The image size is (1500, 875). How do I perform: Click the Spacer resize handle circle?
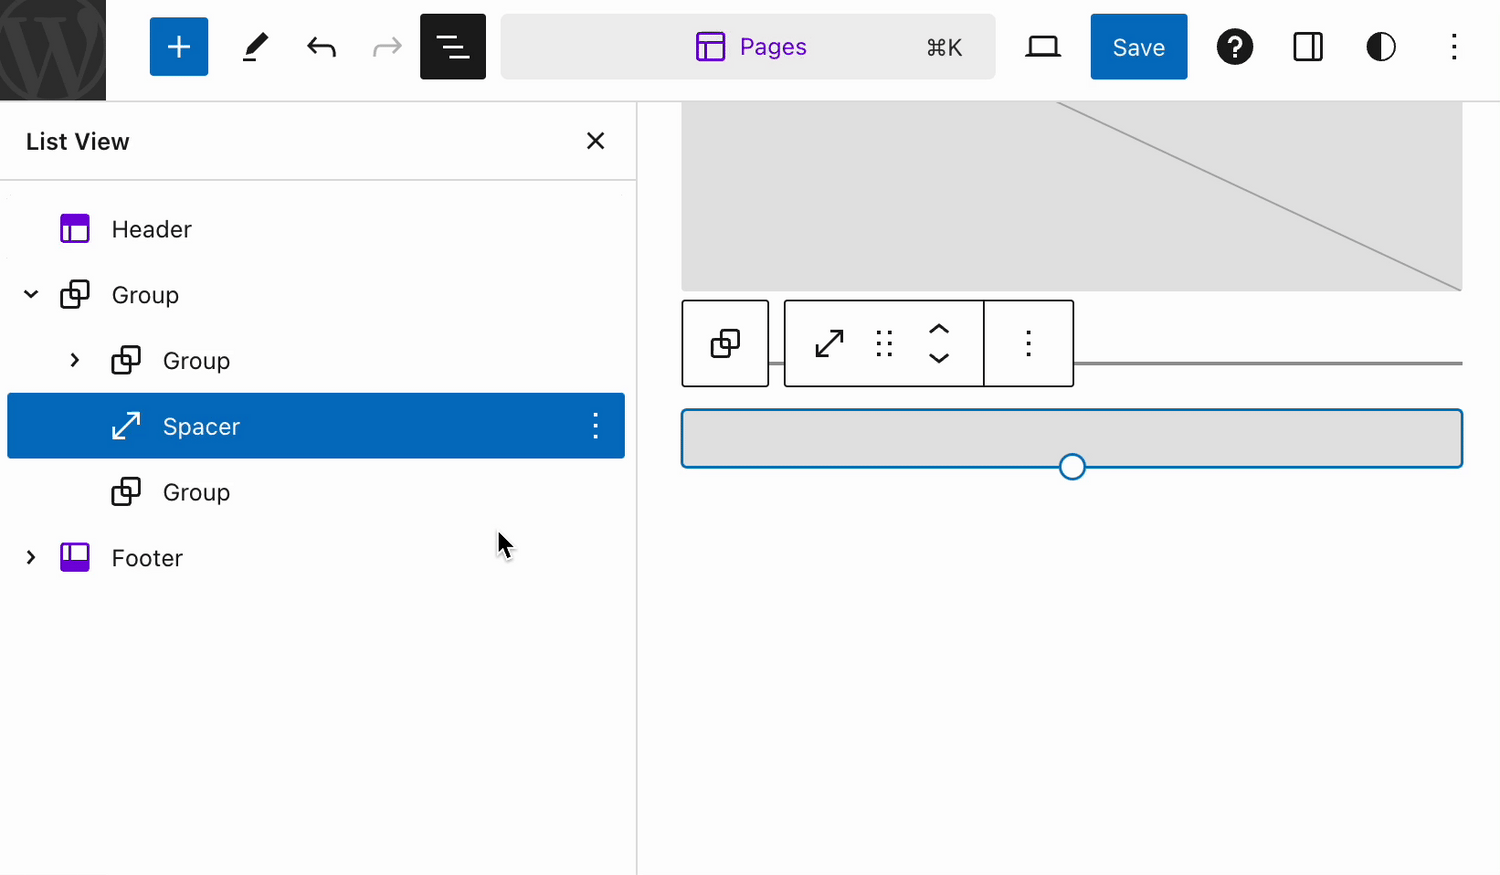[x=1072, y=467]
